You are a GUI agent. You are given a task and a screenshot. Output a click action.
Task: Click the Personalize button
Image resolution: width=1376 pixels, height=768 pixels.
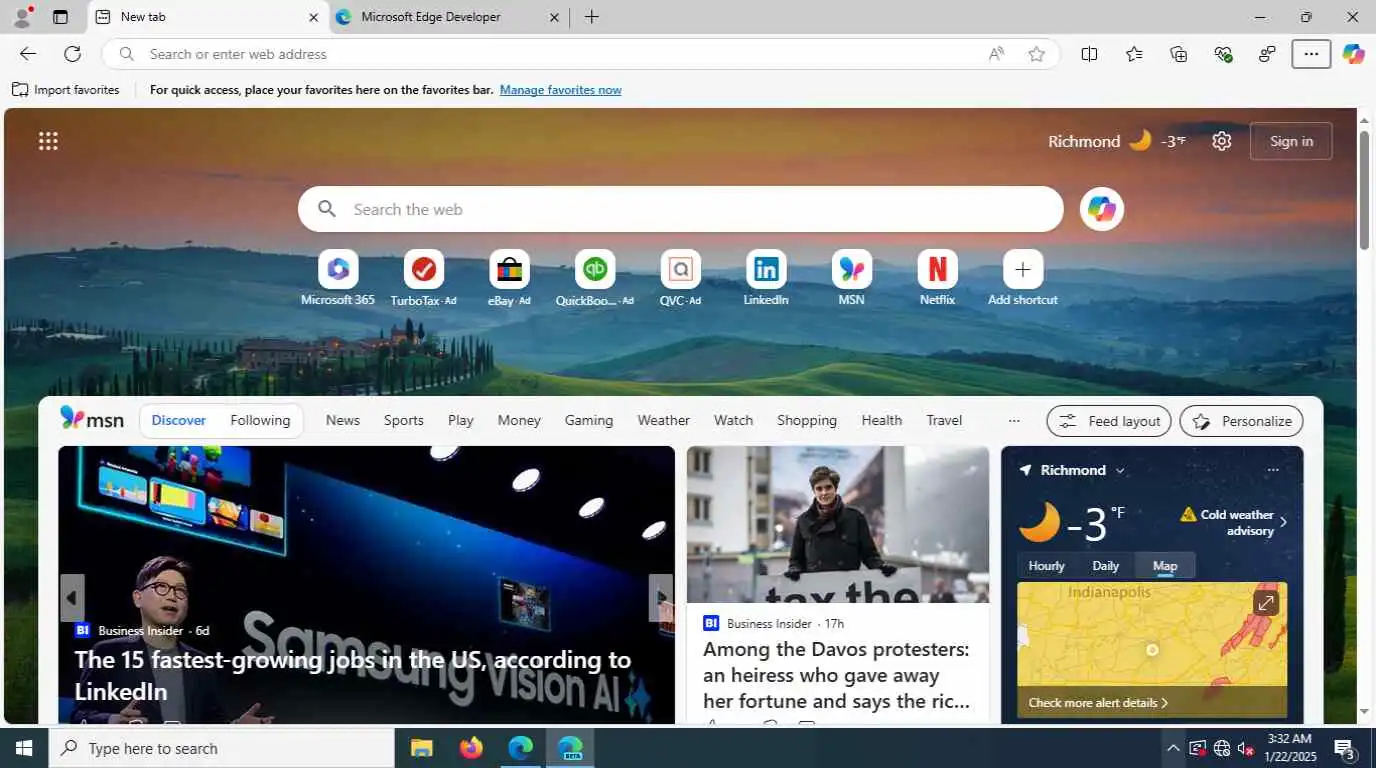coord(1241,421)
